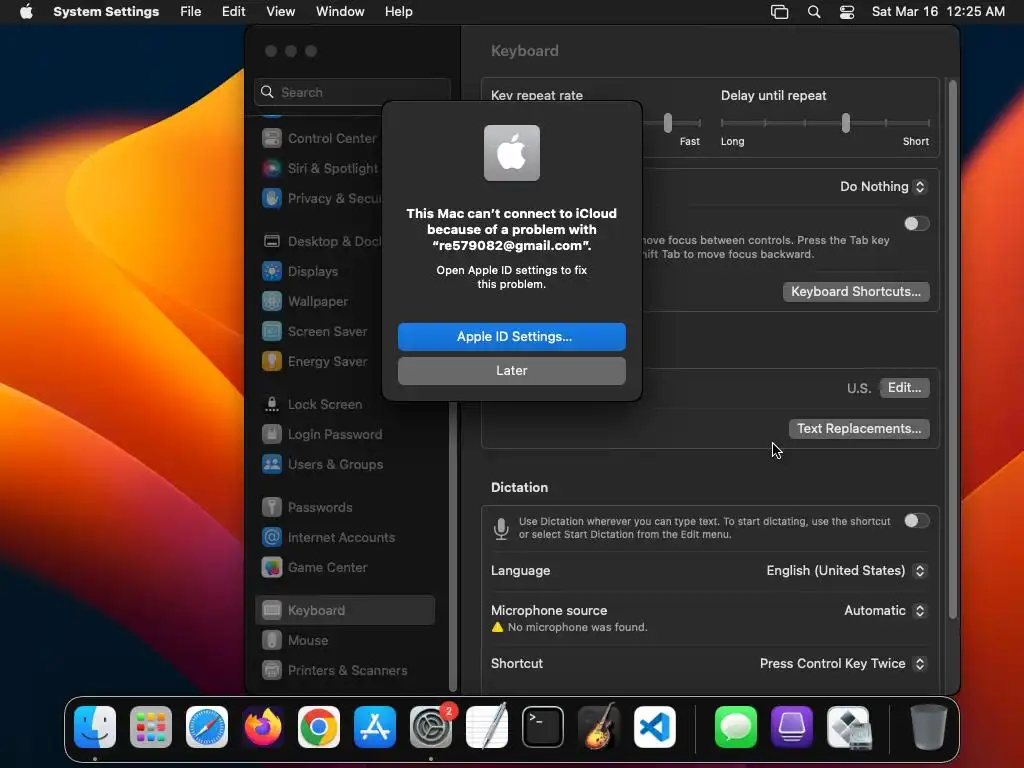Open Finder from the Dock

click(x=95, y=727)
